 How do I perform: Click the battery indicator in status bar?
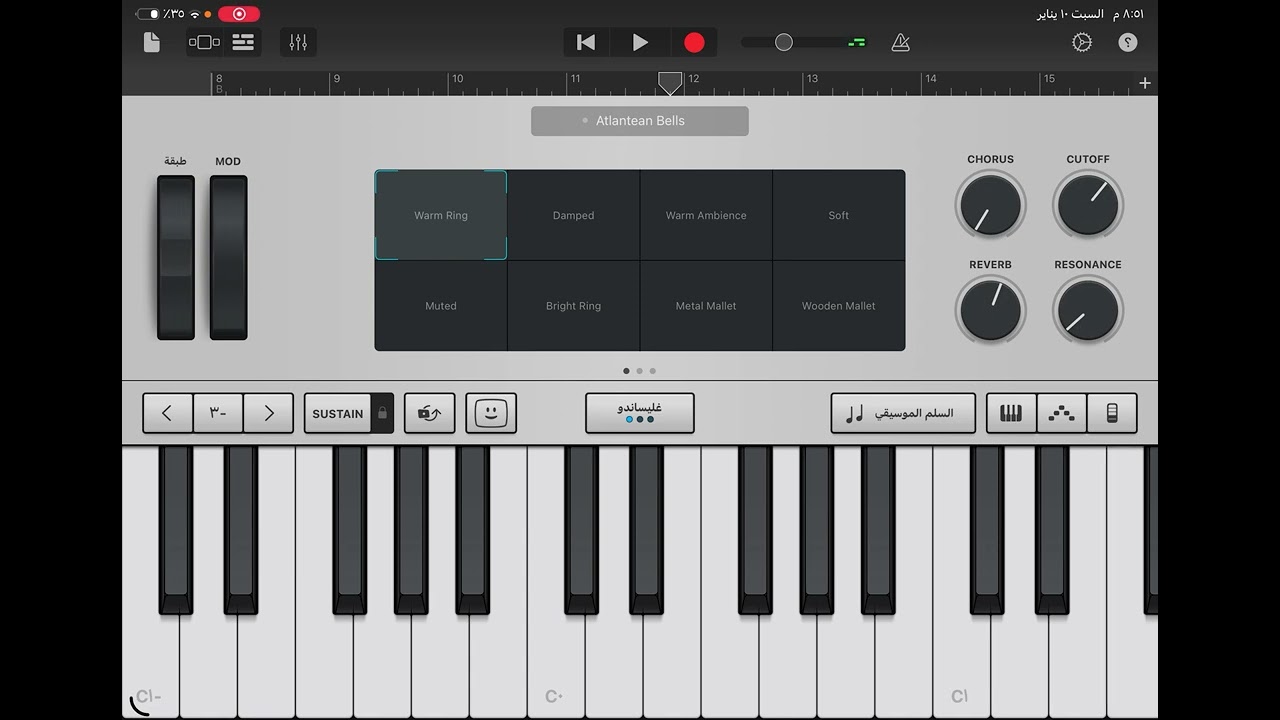[148, 14]
